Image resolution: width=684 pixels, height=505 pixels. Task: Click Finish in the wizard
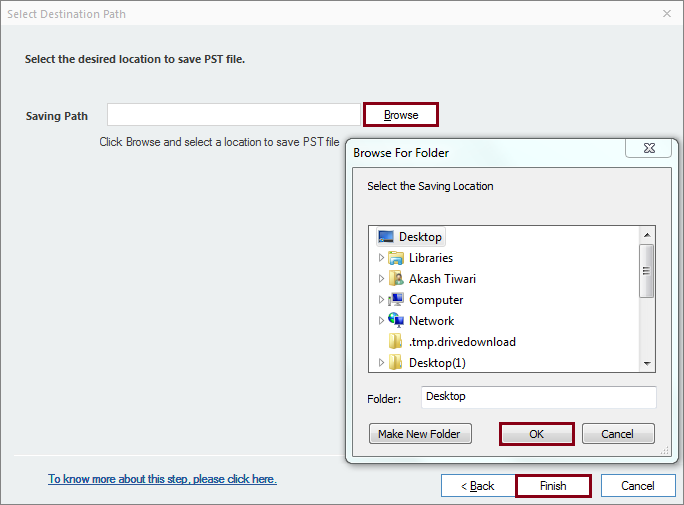[x=553, y=486]
